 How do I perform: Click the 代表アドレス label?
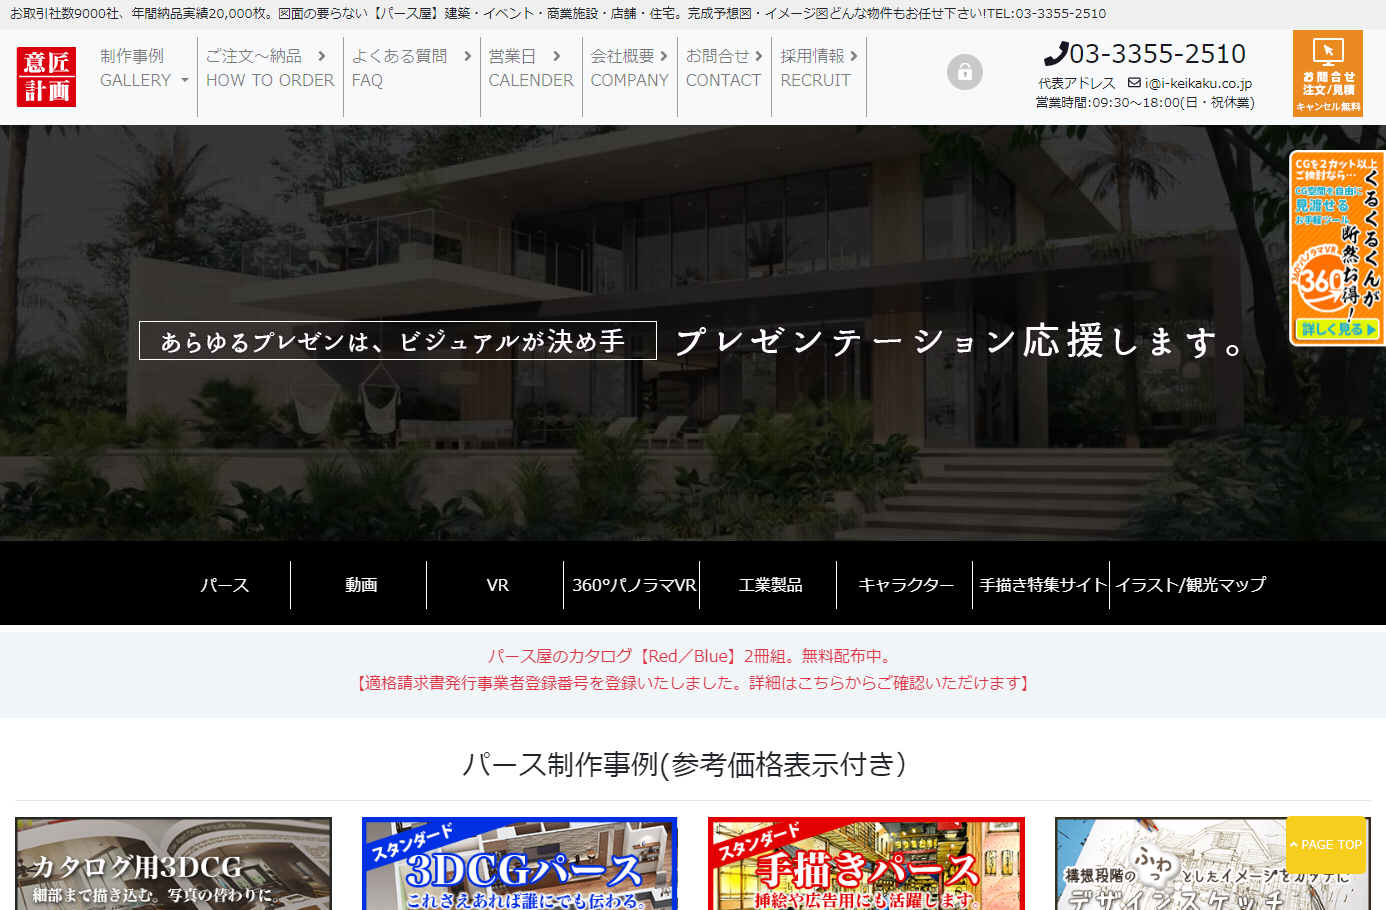[x=1077, y=83]
